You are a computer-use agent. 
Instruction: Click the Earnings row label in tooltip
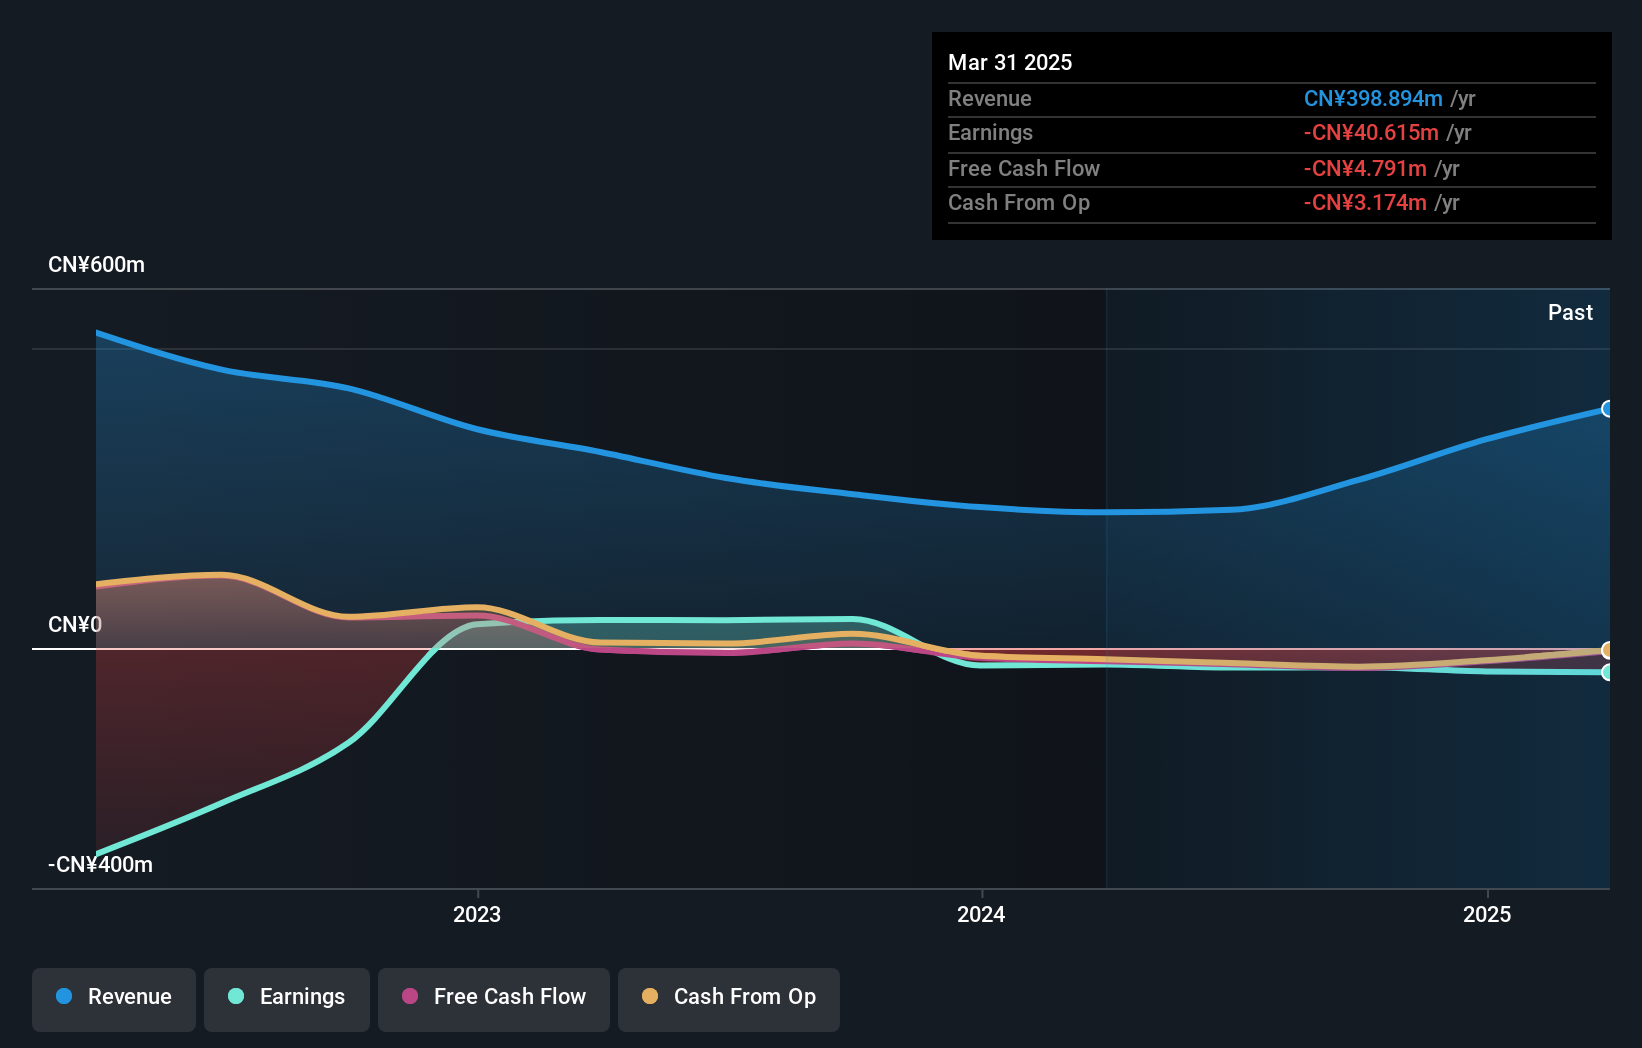[990, 133]
